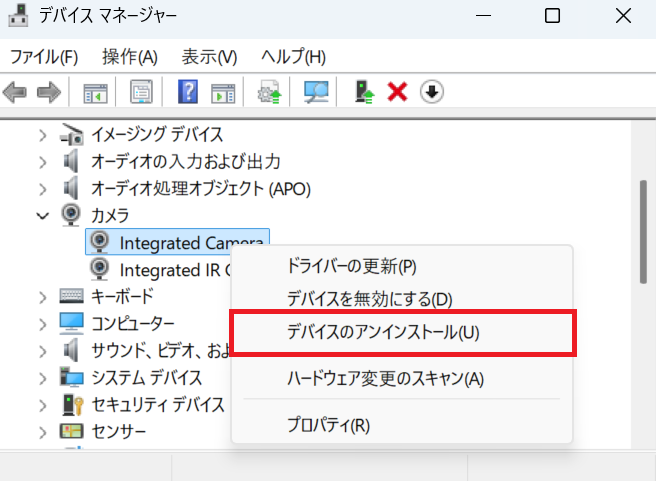Click the Integrated Camera device icon
Image resolution: width=656 pixels, height=481 pixels.
pyautogui.click(x=100, y=242)
